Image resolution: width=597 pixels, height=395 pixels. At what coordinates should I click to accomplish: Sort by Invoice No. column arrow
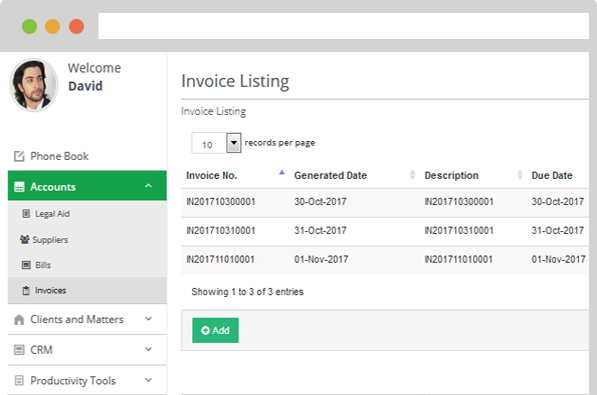(282, 173)
